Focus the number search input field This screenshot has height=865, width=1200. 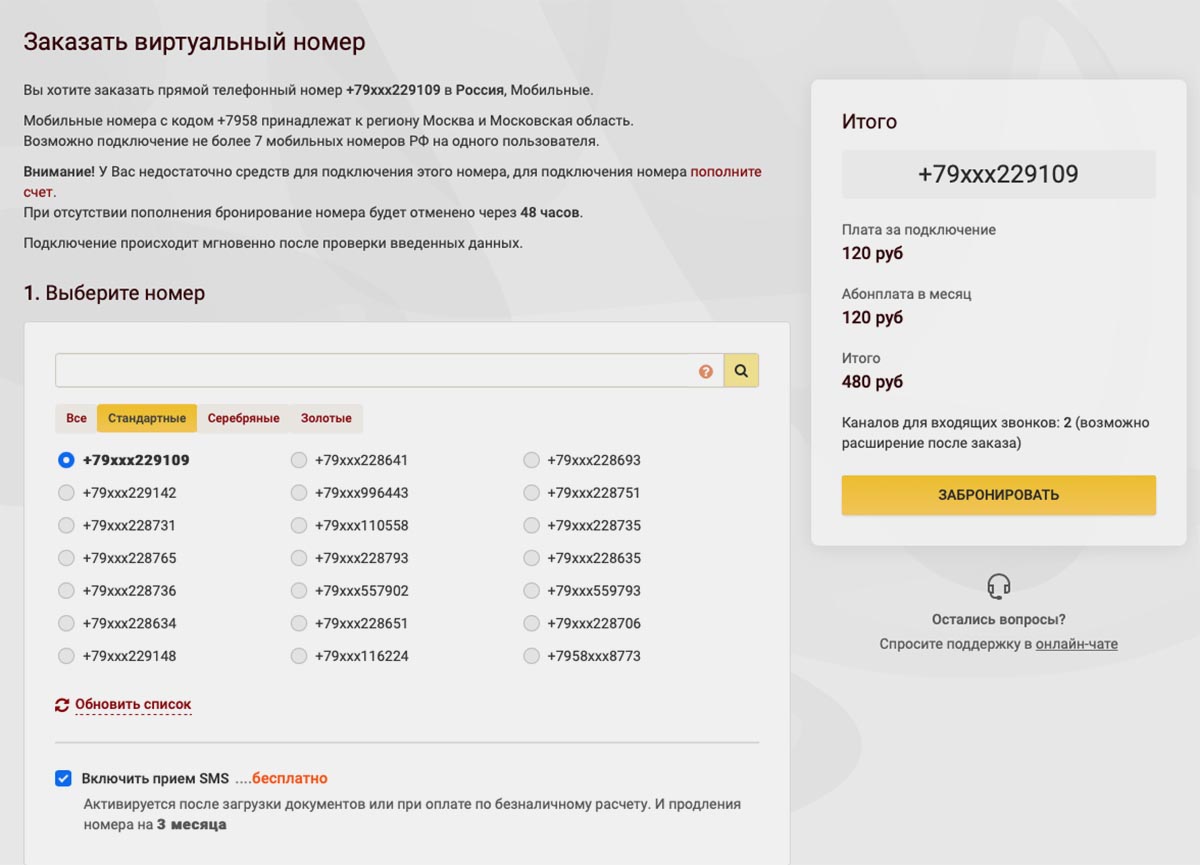click(375, 371)
